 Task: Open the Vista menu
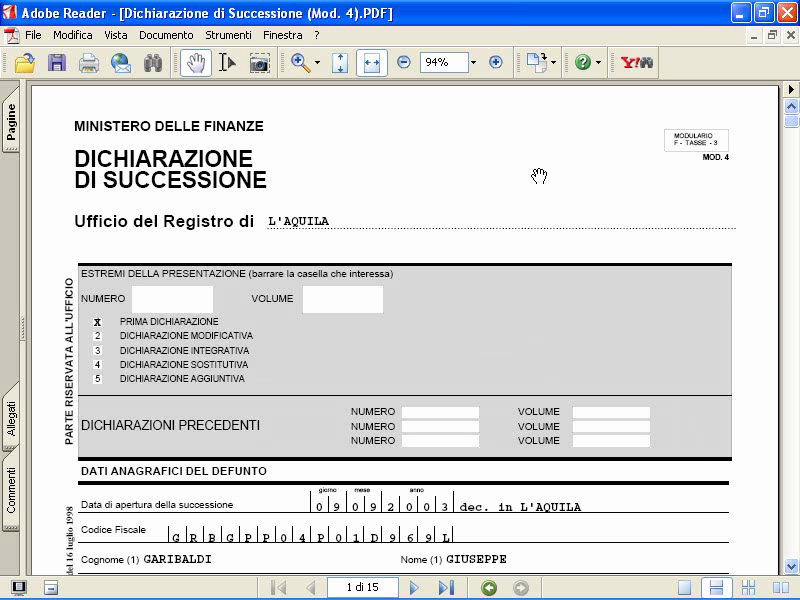[116, 35]
